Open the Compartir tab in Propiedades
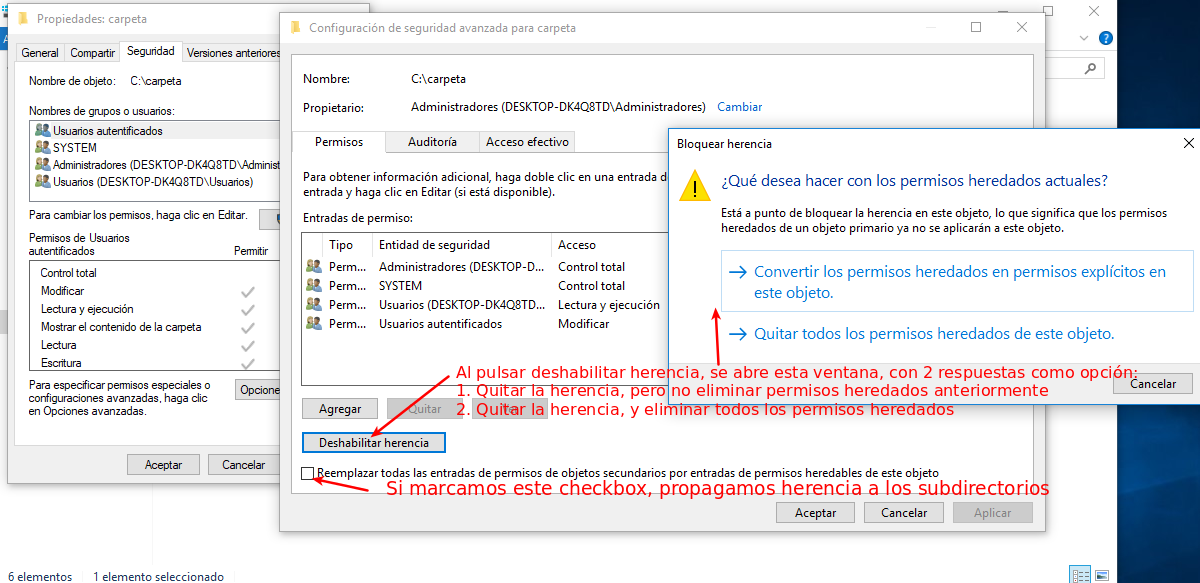Image resolution: width=1200 pixels, height=583 pixels. pos(92,53)
